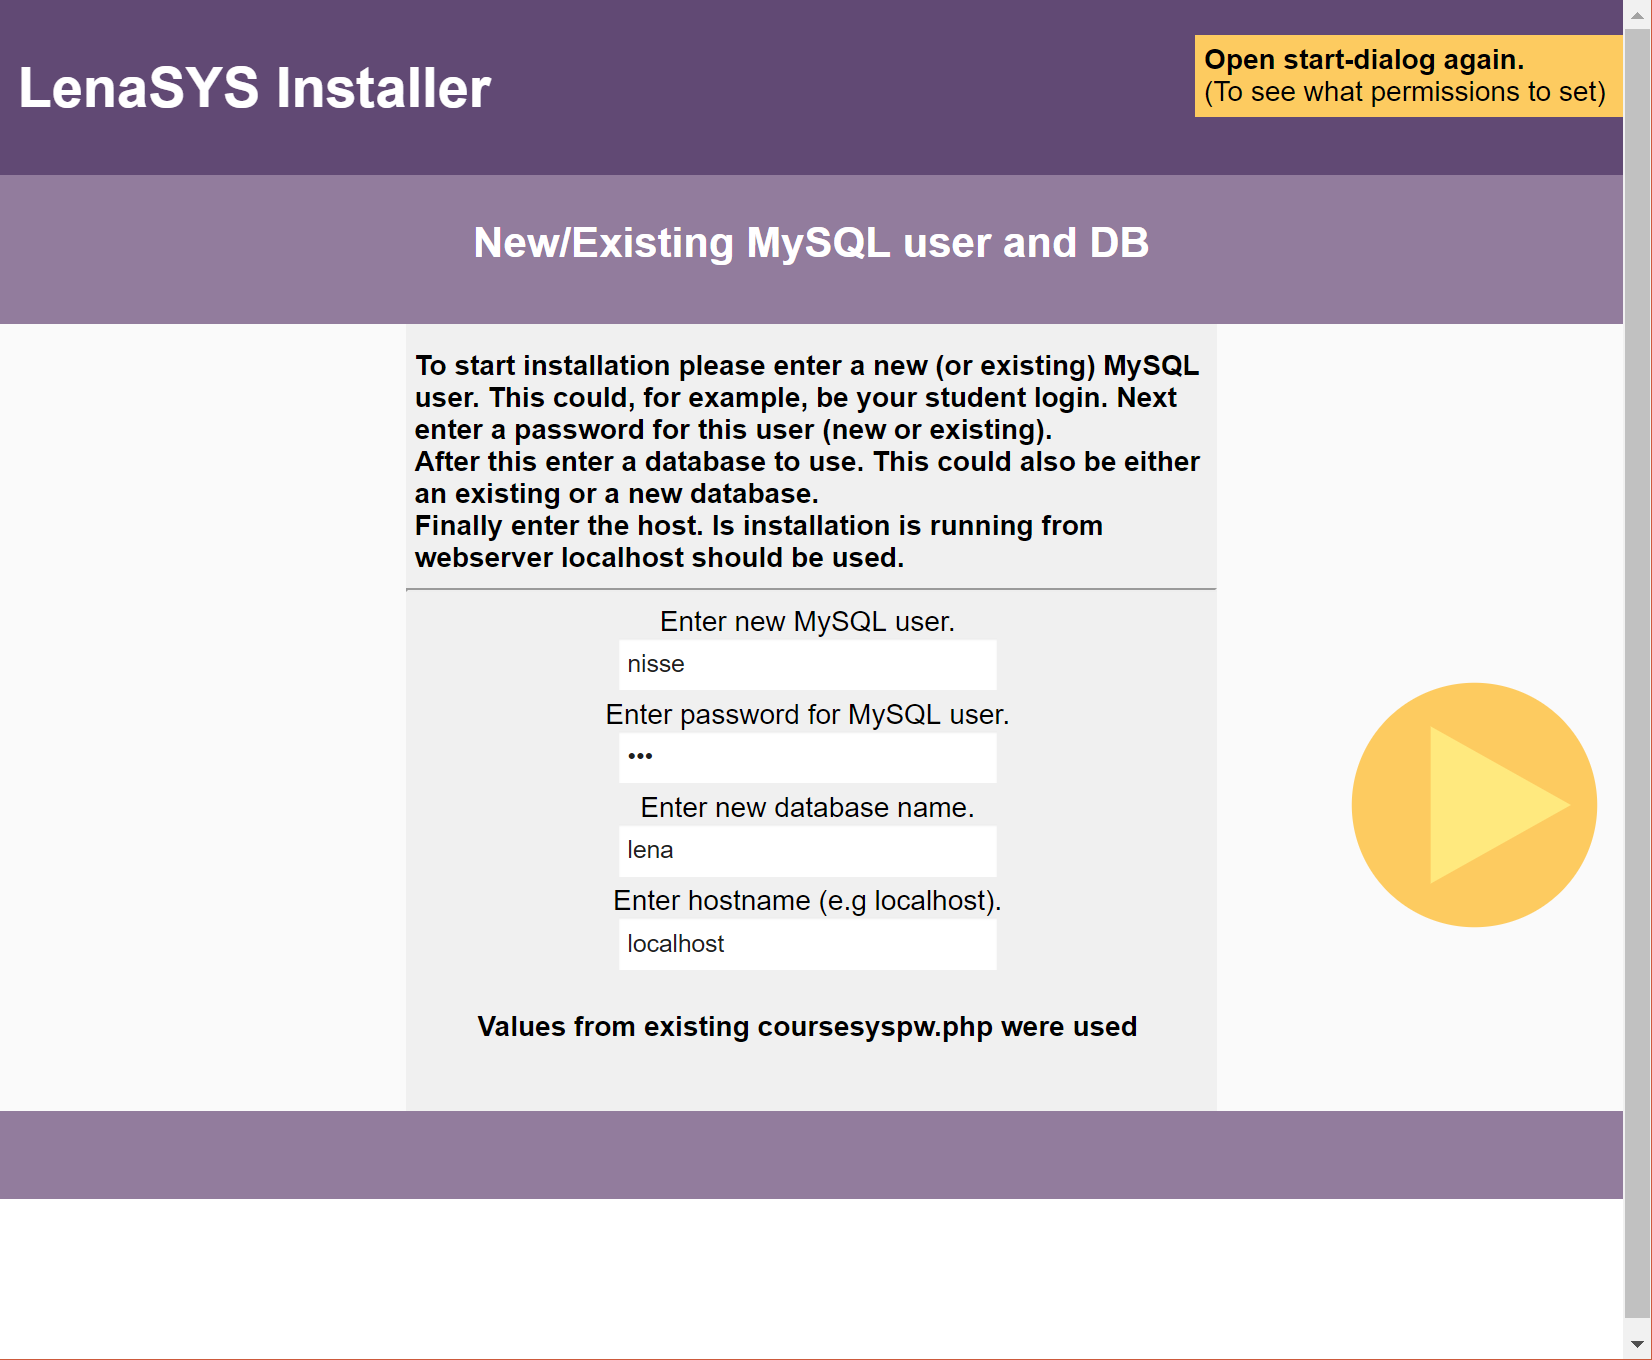Select the MySQL password input field
Viewport: 1652px width, 1360px height.
click(x=807, y=758)
